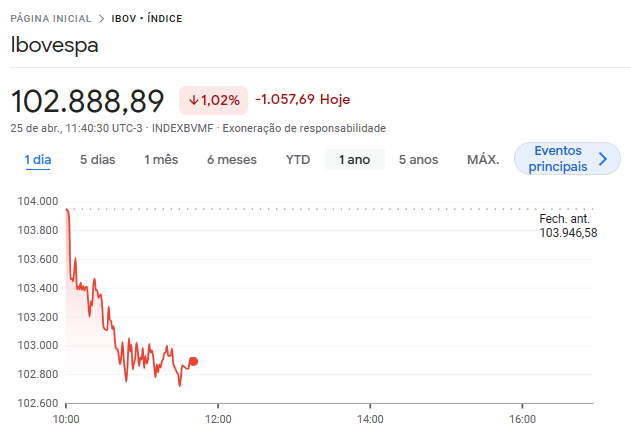Viewport: 631px width, 437px height.
Task: Select the 6 meses tab
Action: click(x=231, y=159)
